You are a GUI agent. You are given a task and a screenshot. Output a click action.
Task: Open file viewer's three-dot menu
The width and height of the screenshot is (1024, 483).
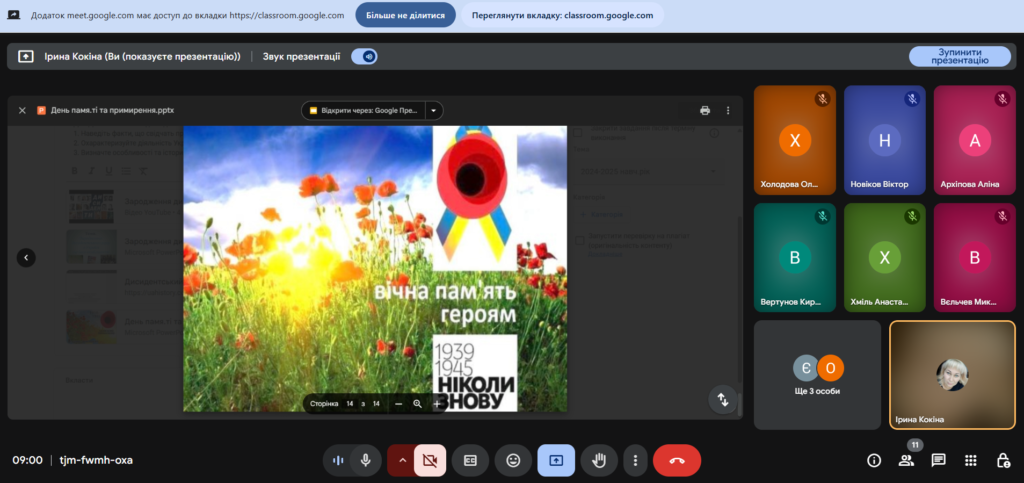coord(728,110)
